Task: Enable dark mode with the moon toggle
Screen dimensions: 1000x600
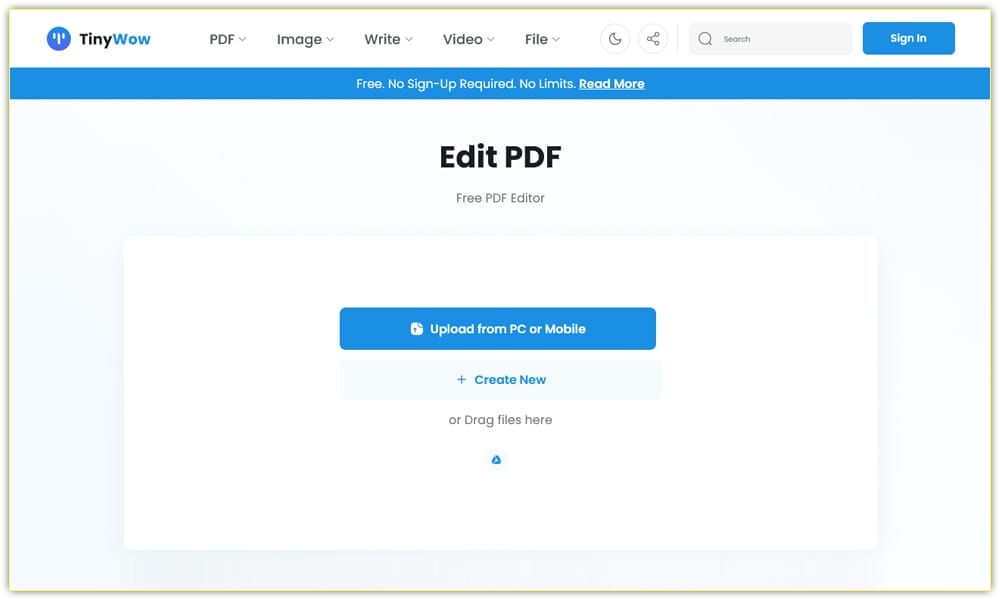Action: 614,38
